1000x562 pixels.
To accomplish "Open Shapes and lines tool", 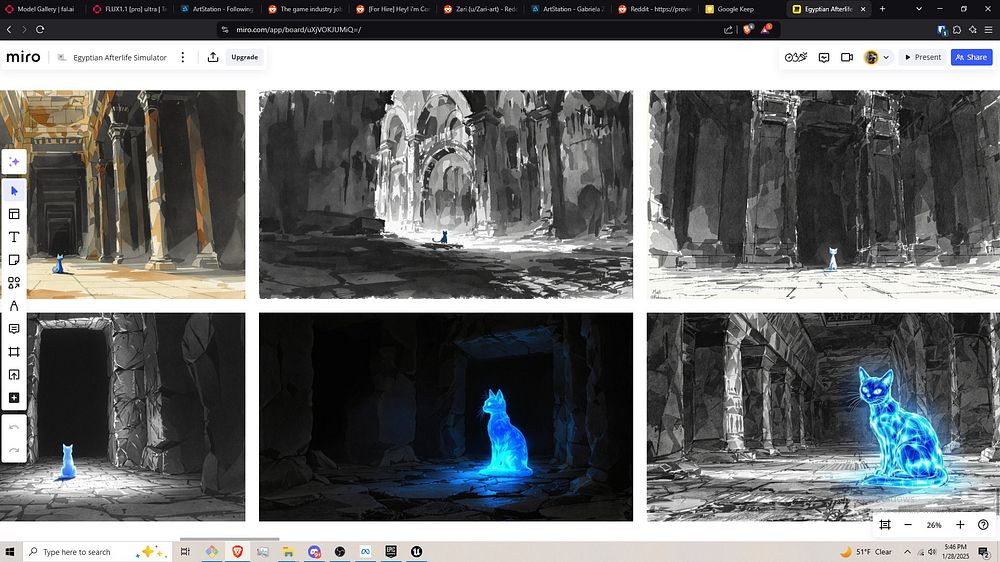I will point(14,283).
